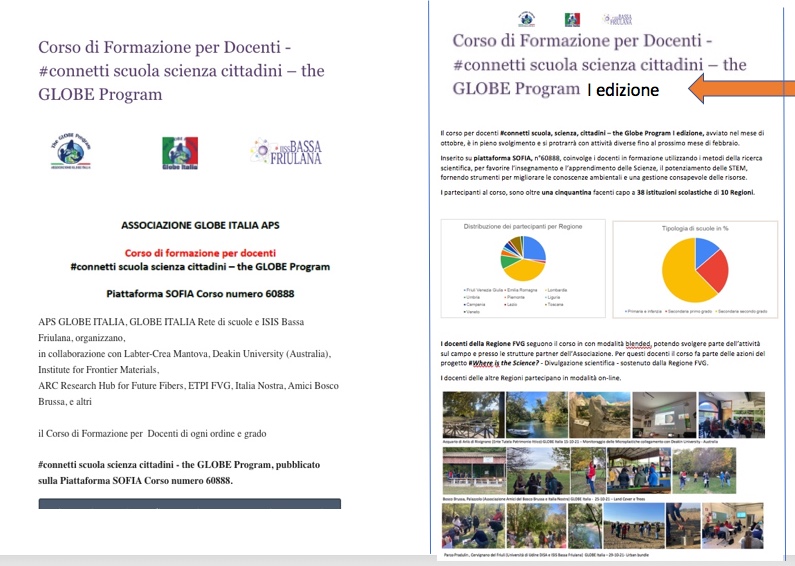Open the photo of people crouching on grass, third row
Screen dimensions: 795x566
tap(473, 526)
